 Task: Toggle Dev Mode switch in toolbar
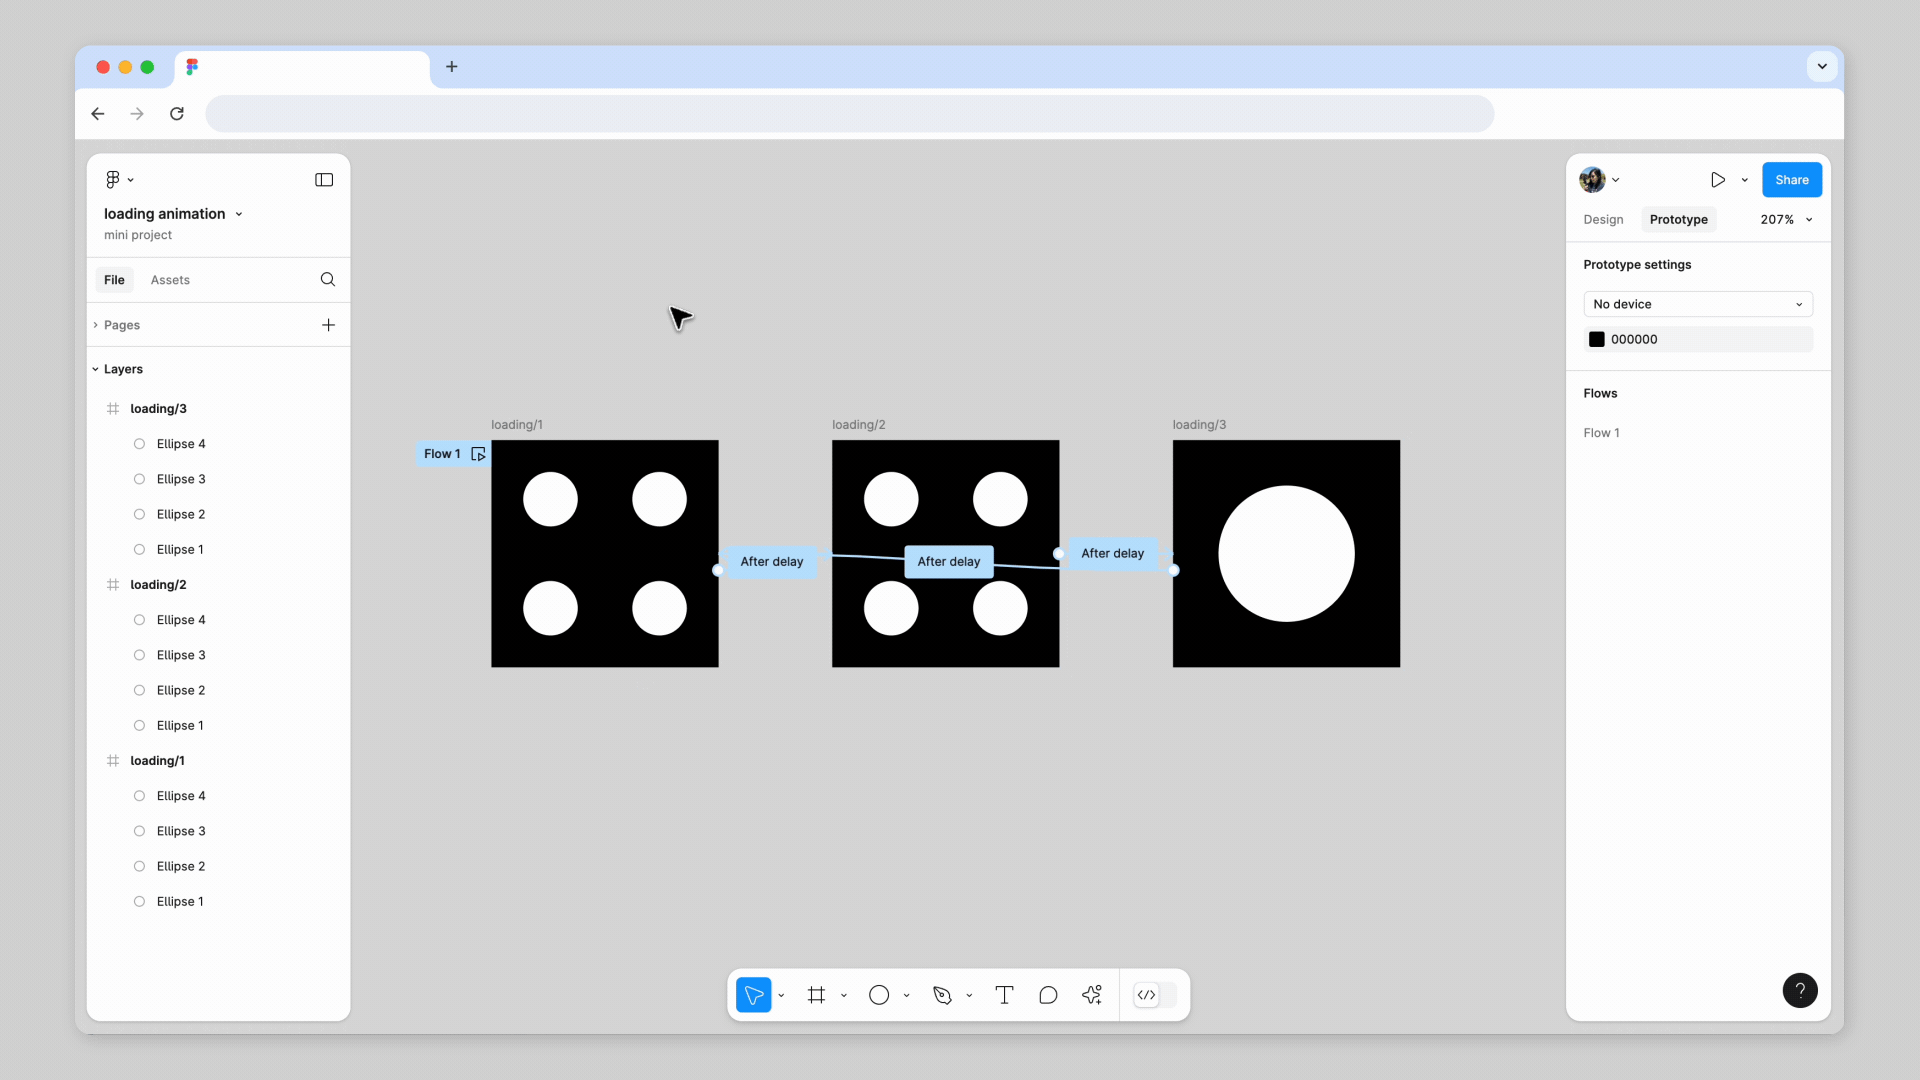pyautogui.click(x=1154, y=995)
